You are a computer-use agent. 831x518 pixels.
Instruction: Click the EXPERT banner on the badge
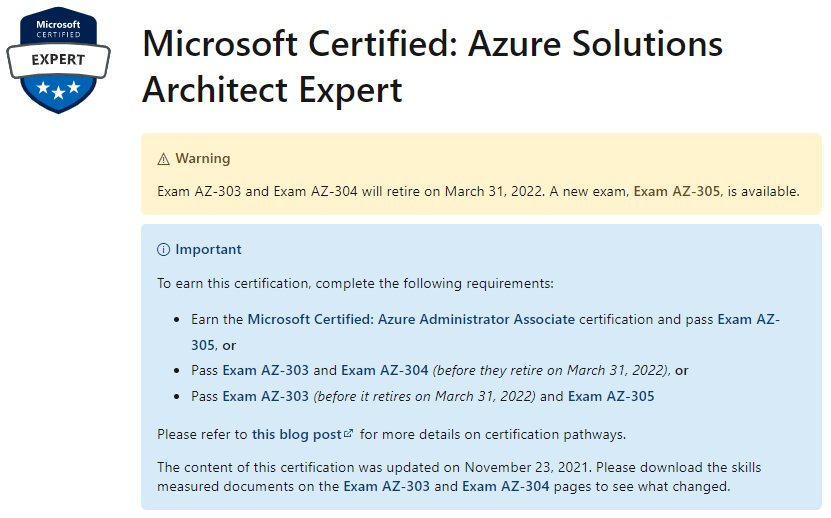pos(58,60)
